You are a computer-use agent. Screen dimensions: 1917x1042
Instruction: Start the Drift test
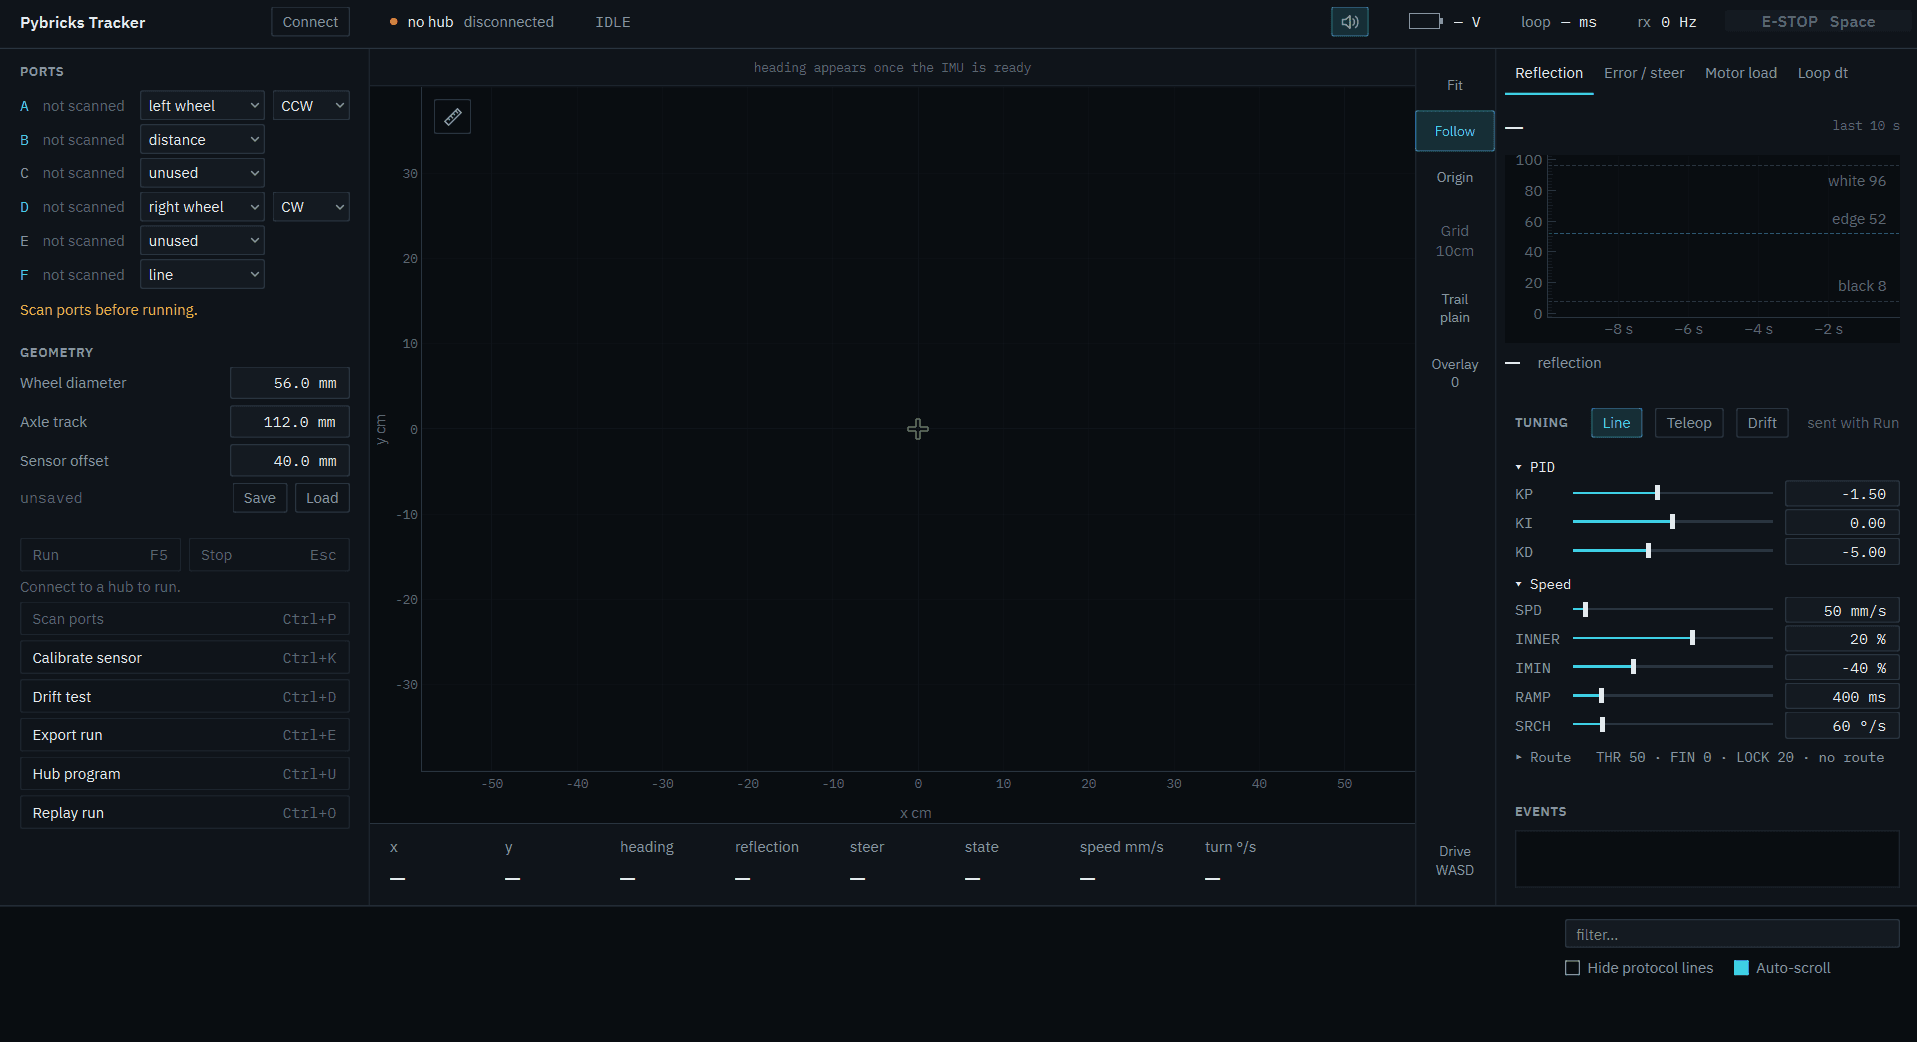click(x=185, y=697)
